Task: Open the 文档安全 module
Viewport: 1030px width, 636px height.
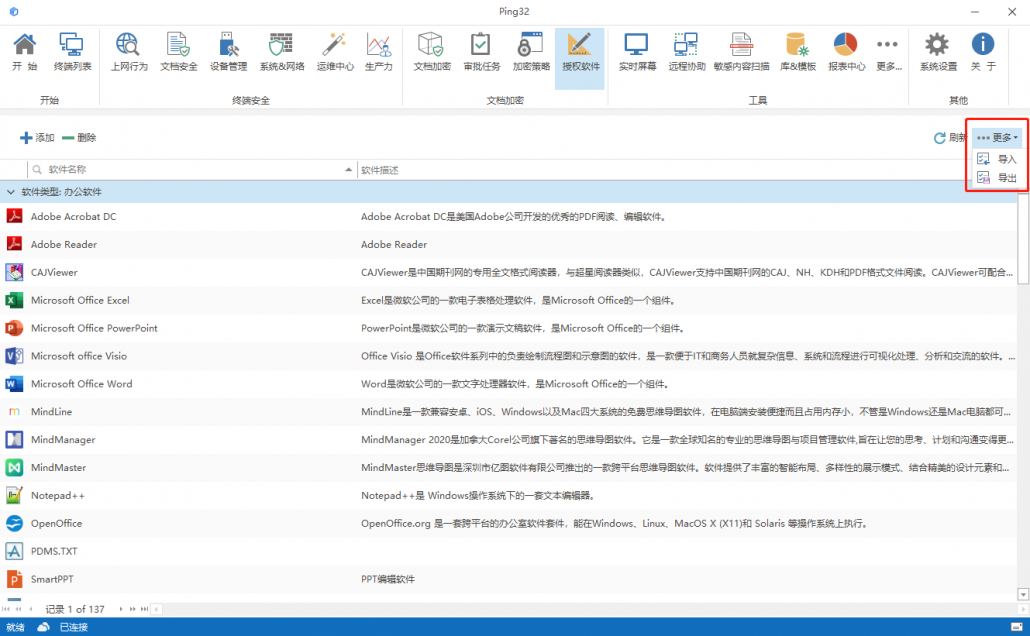Action: tap(179, 51)
